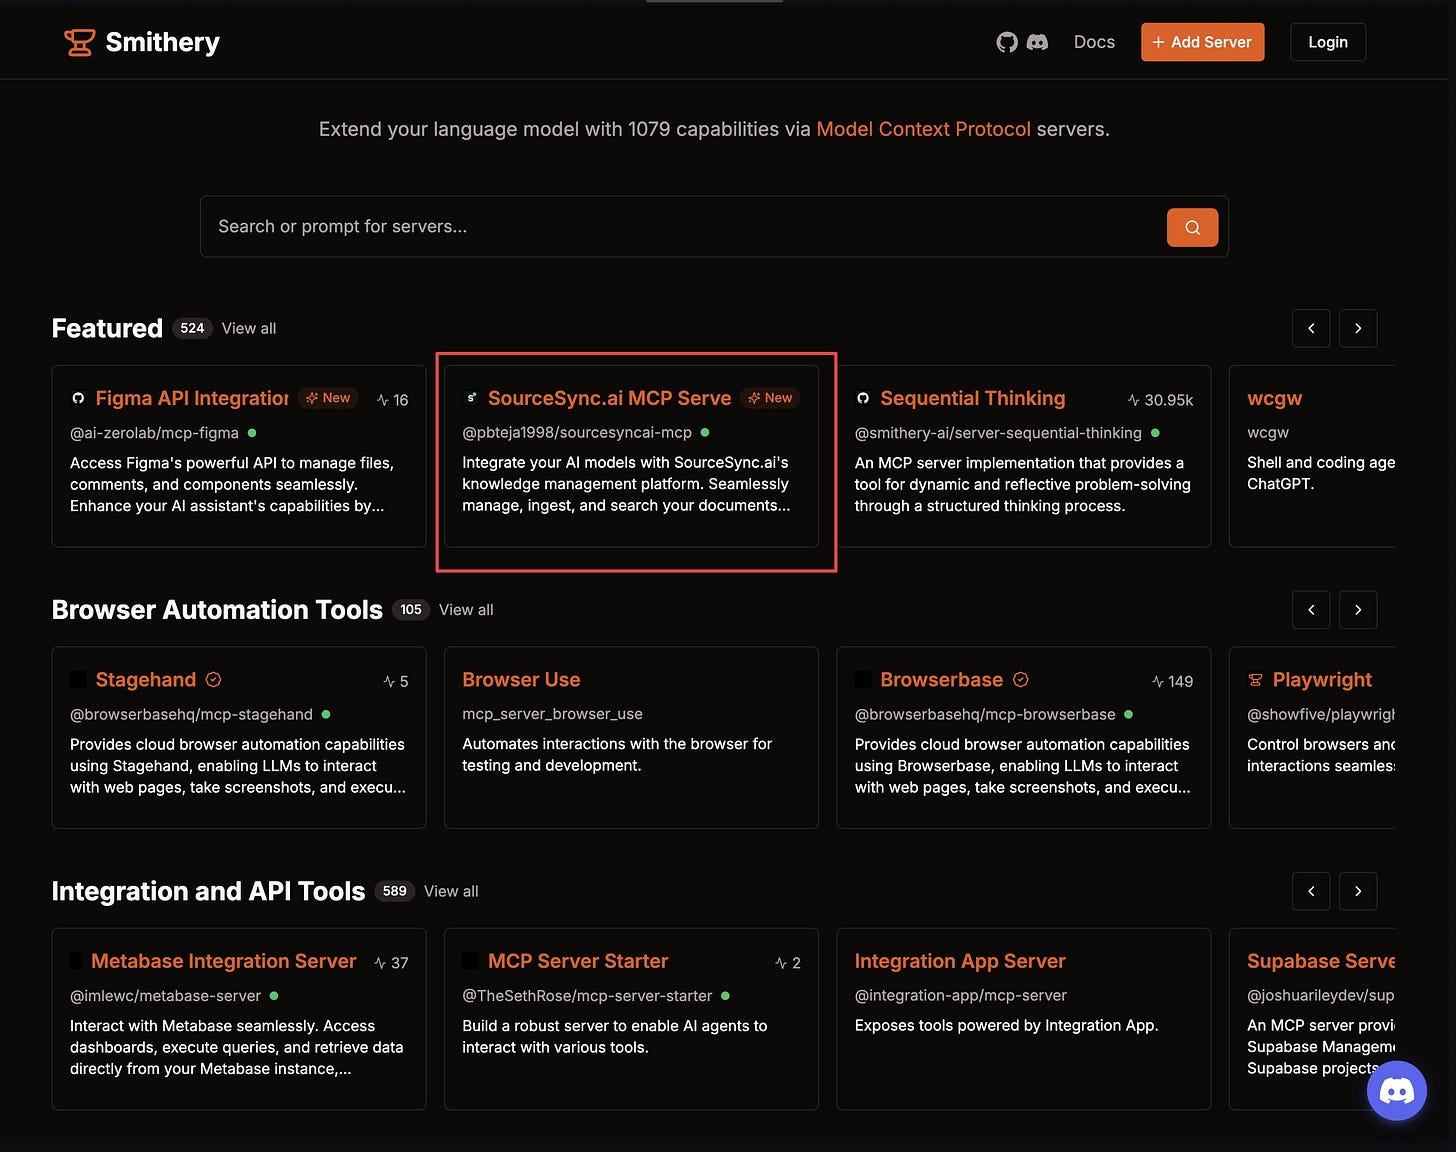Open the Supabase Server card title
The height and width of the screenshot is (1152, 1456).
pos(1321,961)
